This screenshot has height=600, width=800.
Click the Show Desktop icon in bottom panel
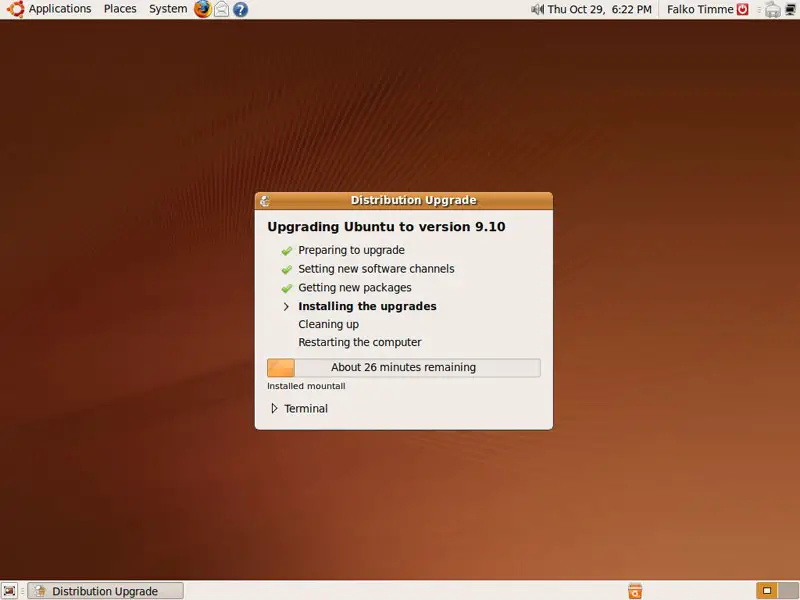click(10, 591)
